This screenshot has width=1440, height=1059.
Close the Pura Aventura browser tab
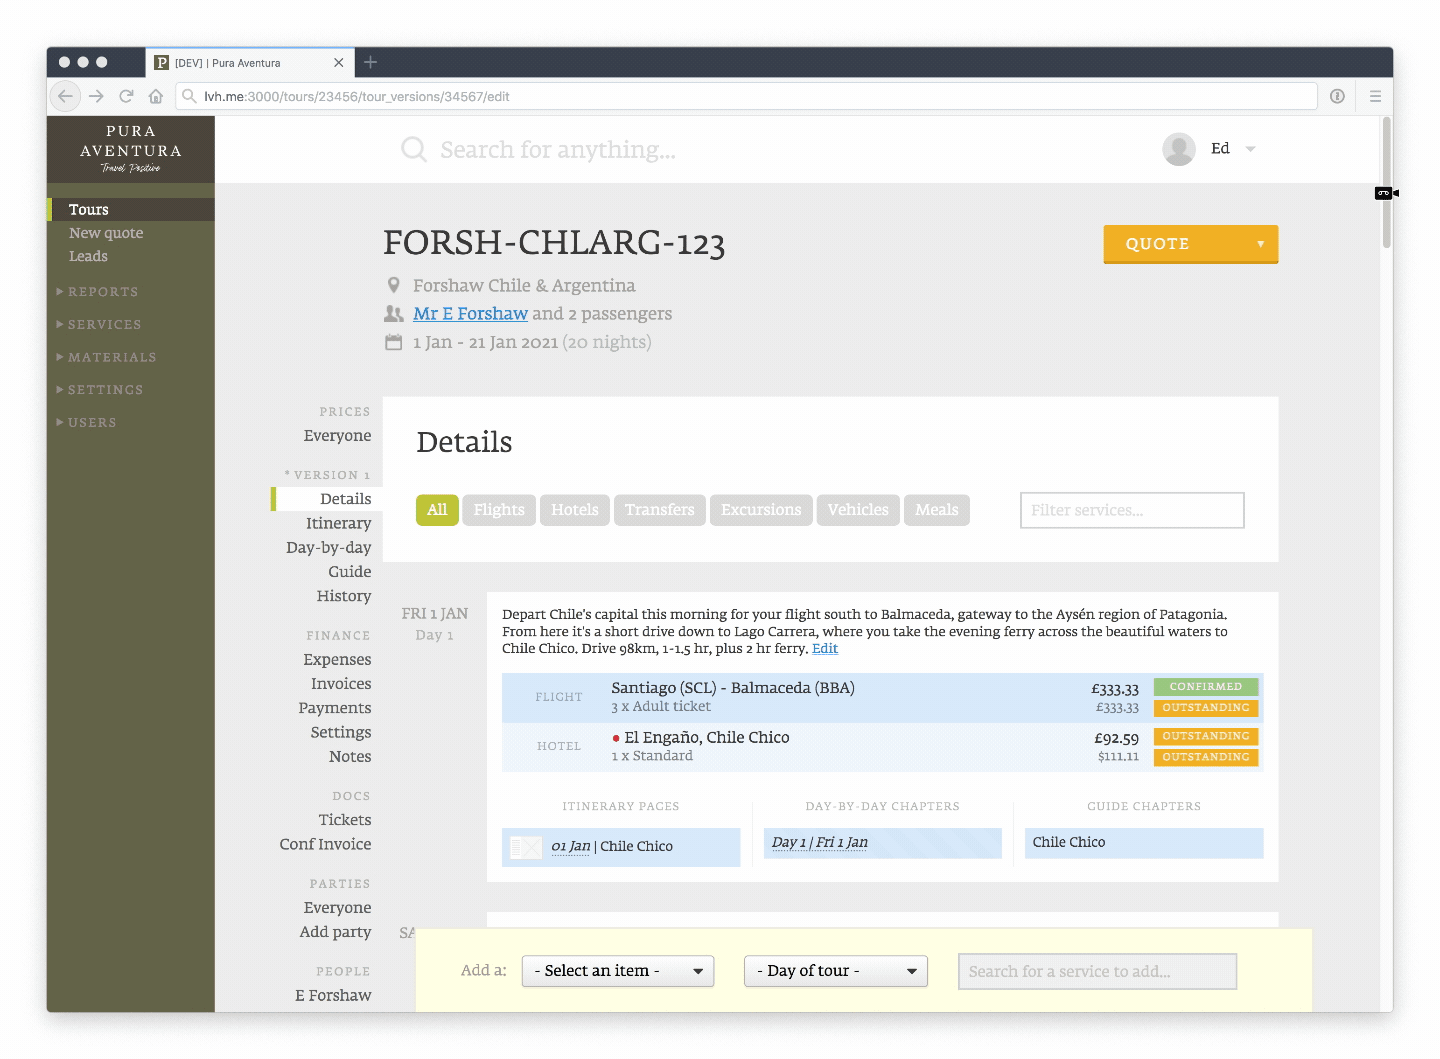[338, 63]
